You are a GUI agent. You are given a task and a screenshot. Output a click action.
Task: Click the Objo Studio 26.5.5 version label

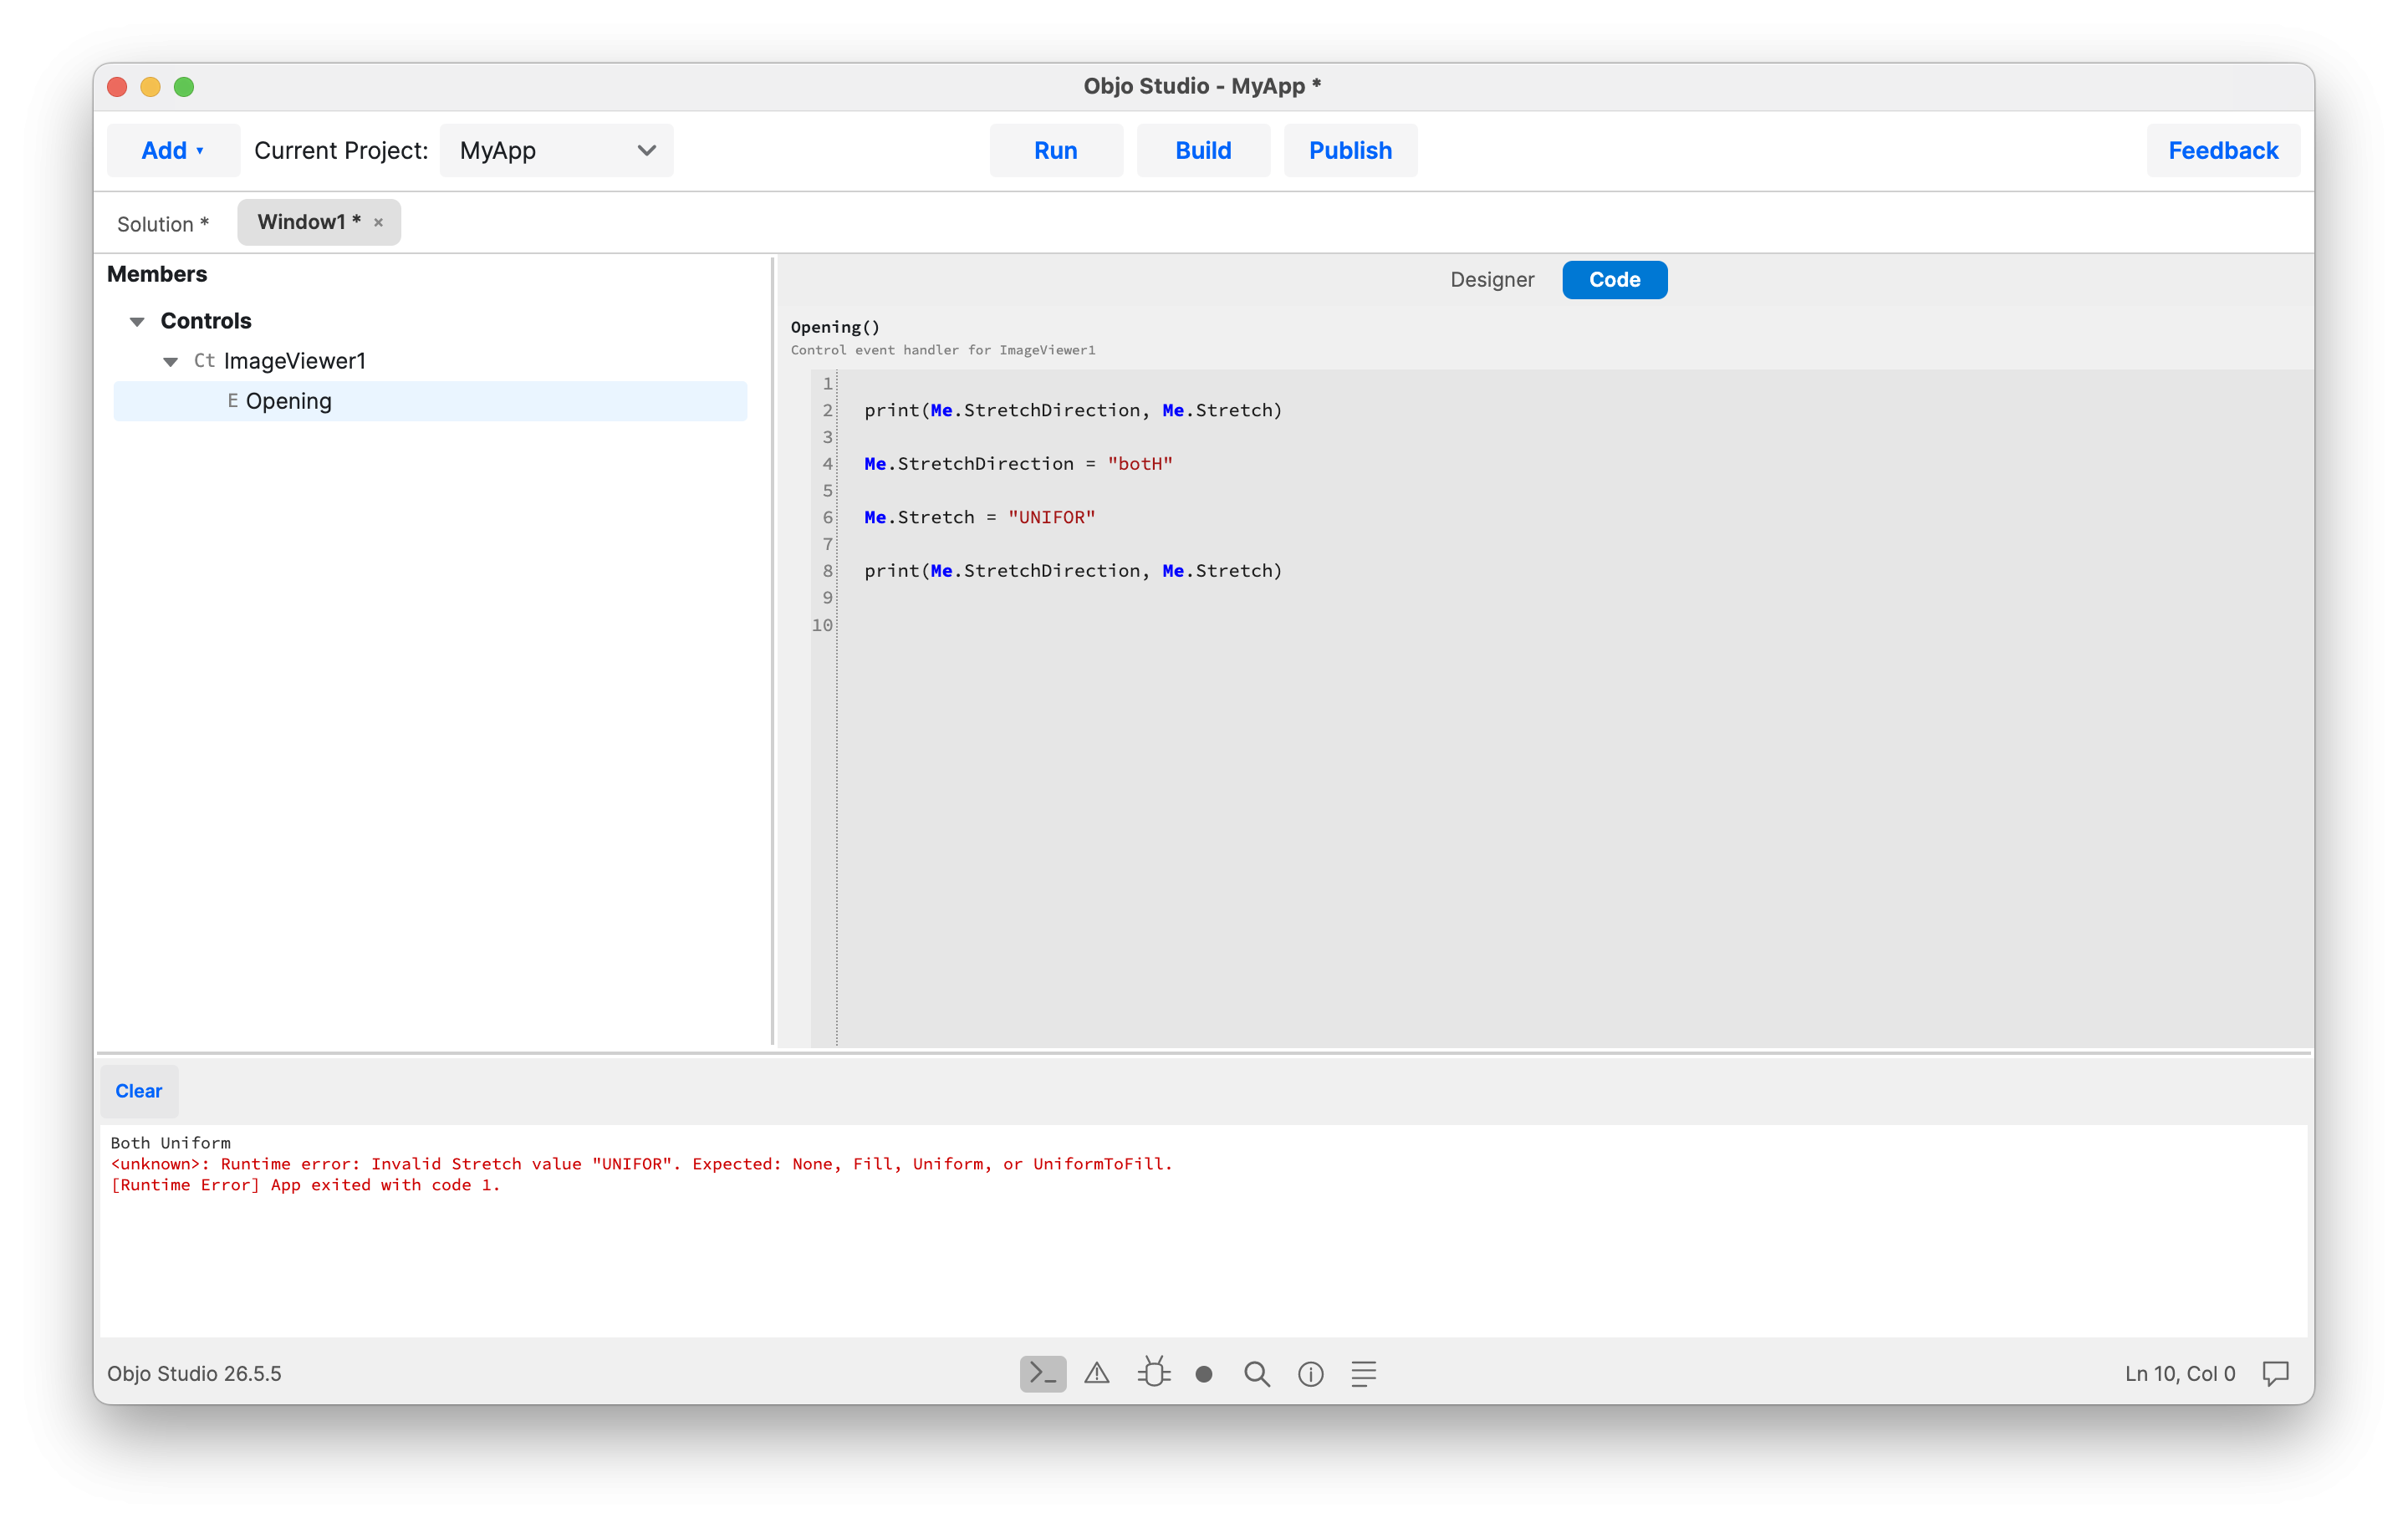(194, 1373)
